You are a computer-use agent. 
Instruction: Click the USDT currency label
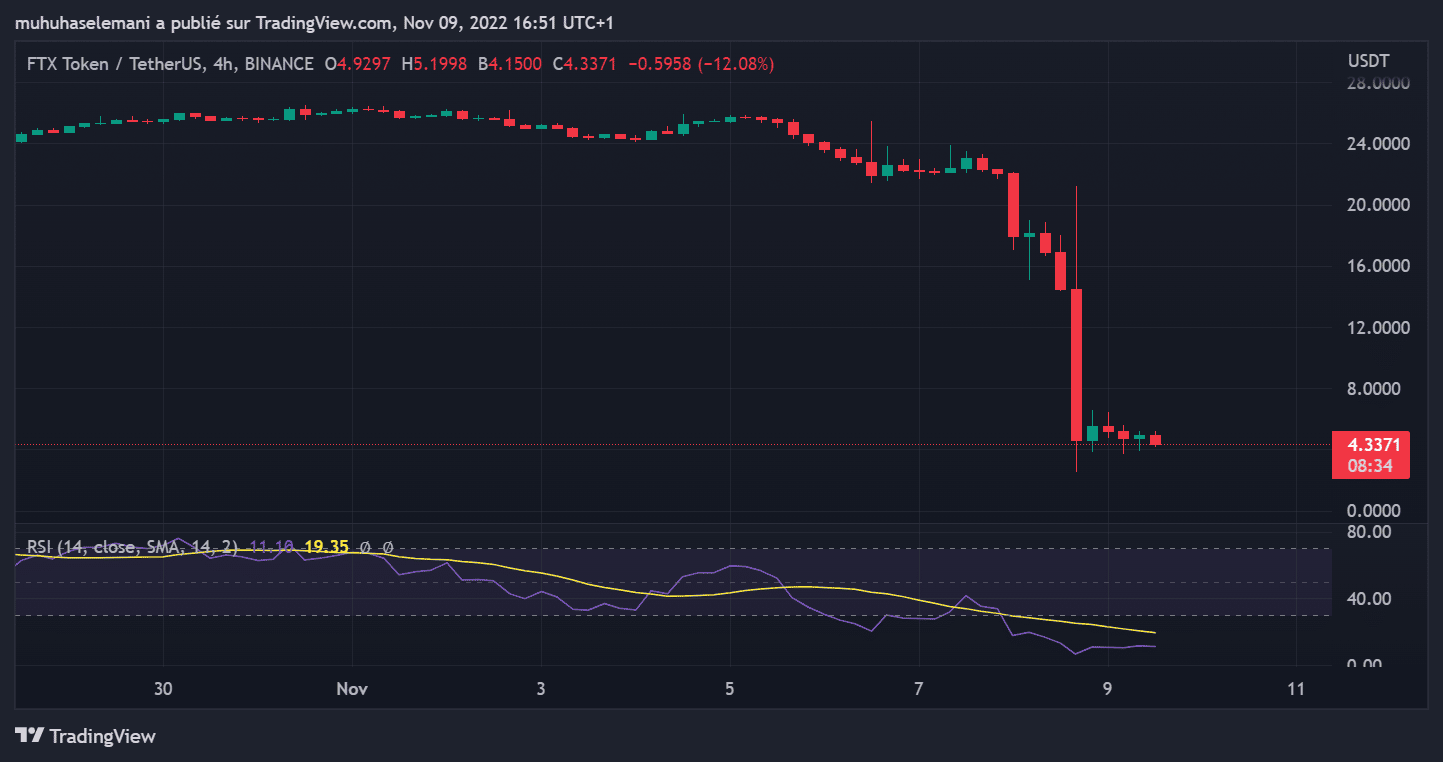tap(1368, 61)
